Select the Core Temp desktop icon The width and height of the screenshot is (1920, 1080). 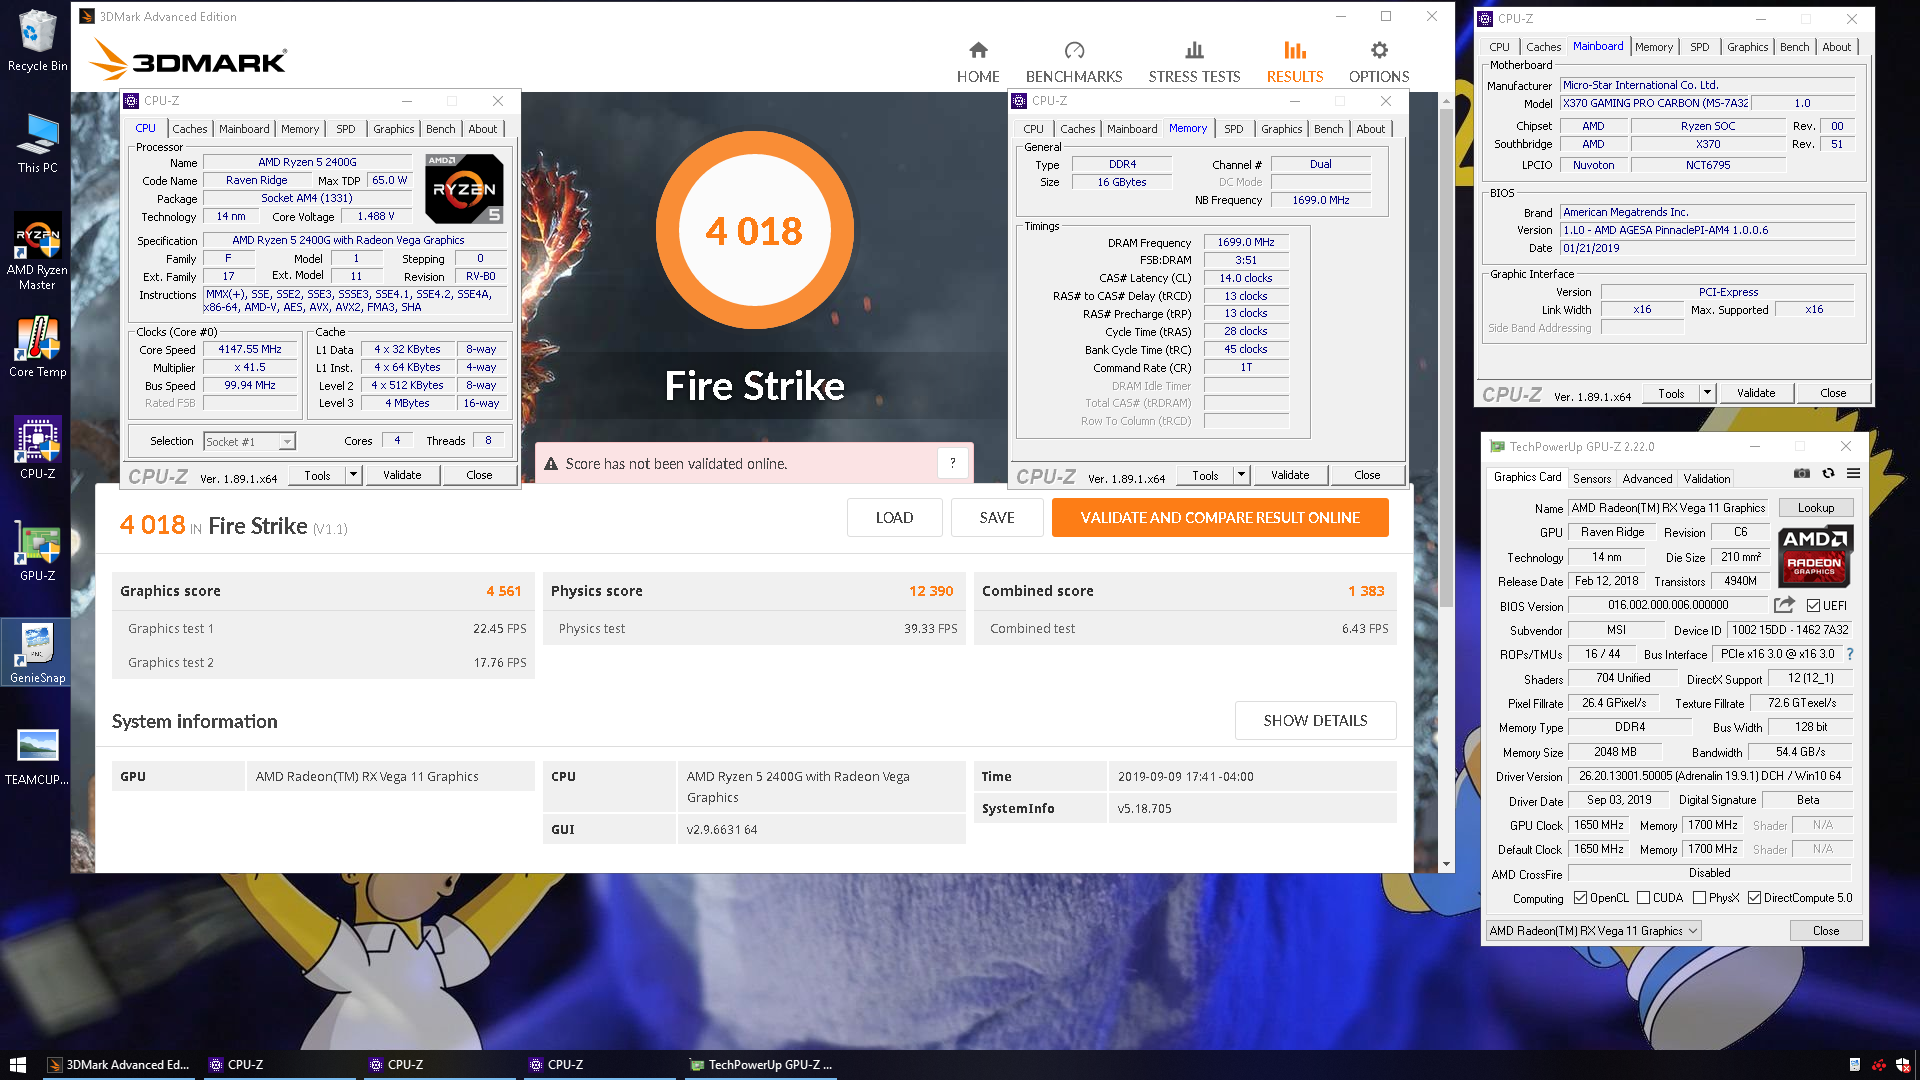pos(37,347)
